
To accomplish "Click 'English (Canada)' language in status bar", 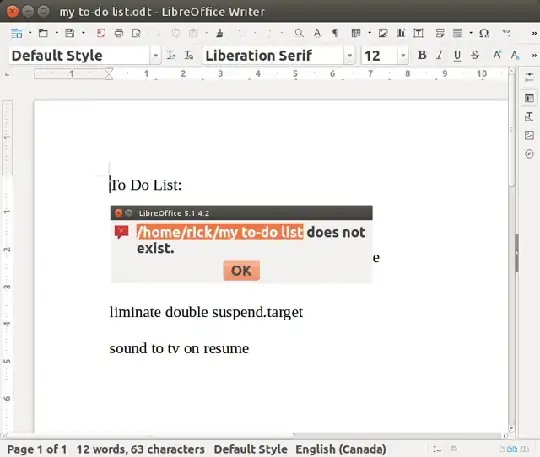I will (x=341, y=449).
